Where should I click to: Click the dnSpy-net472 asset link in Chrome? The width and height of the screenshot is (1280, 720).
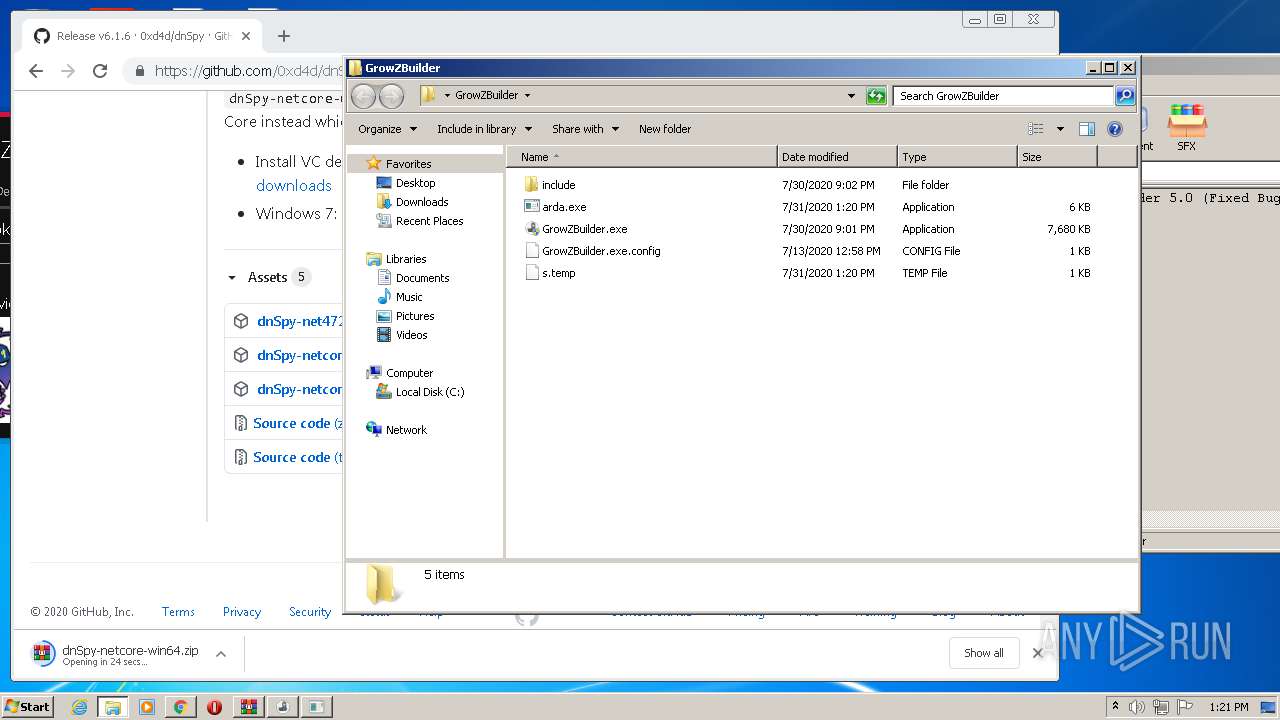tap(299, 321)
